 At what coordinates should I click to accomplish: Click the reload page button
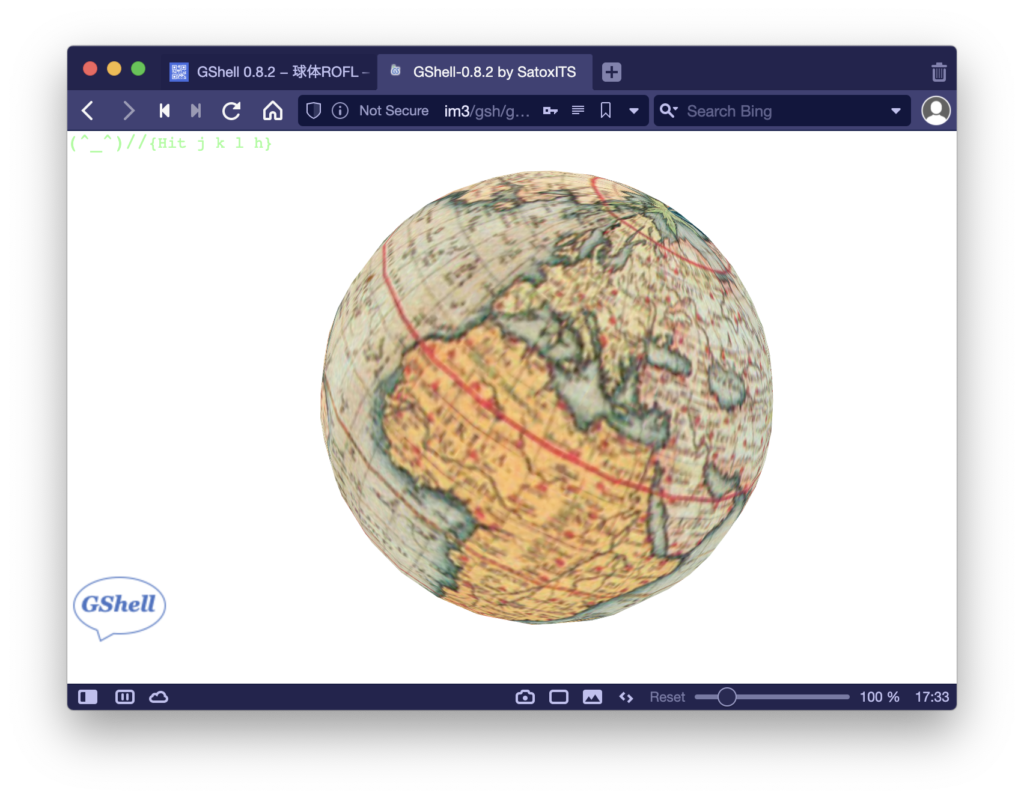click(231, 111)
